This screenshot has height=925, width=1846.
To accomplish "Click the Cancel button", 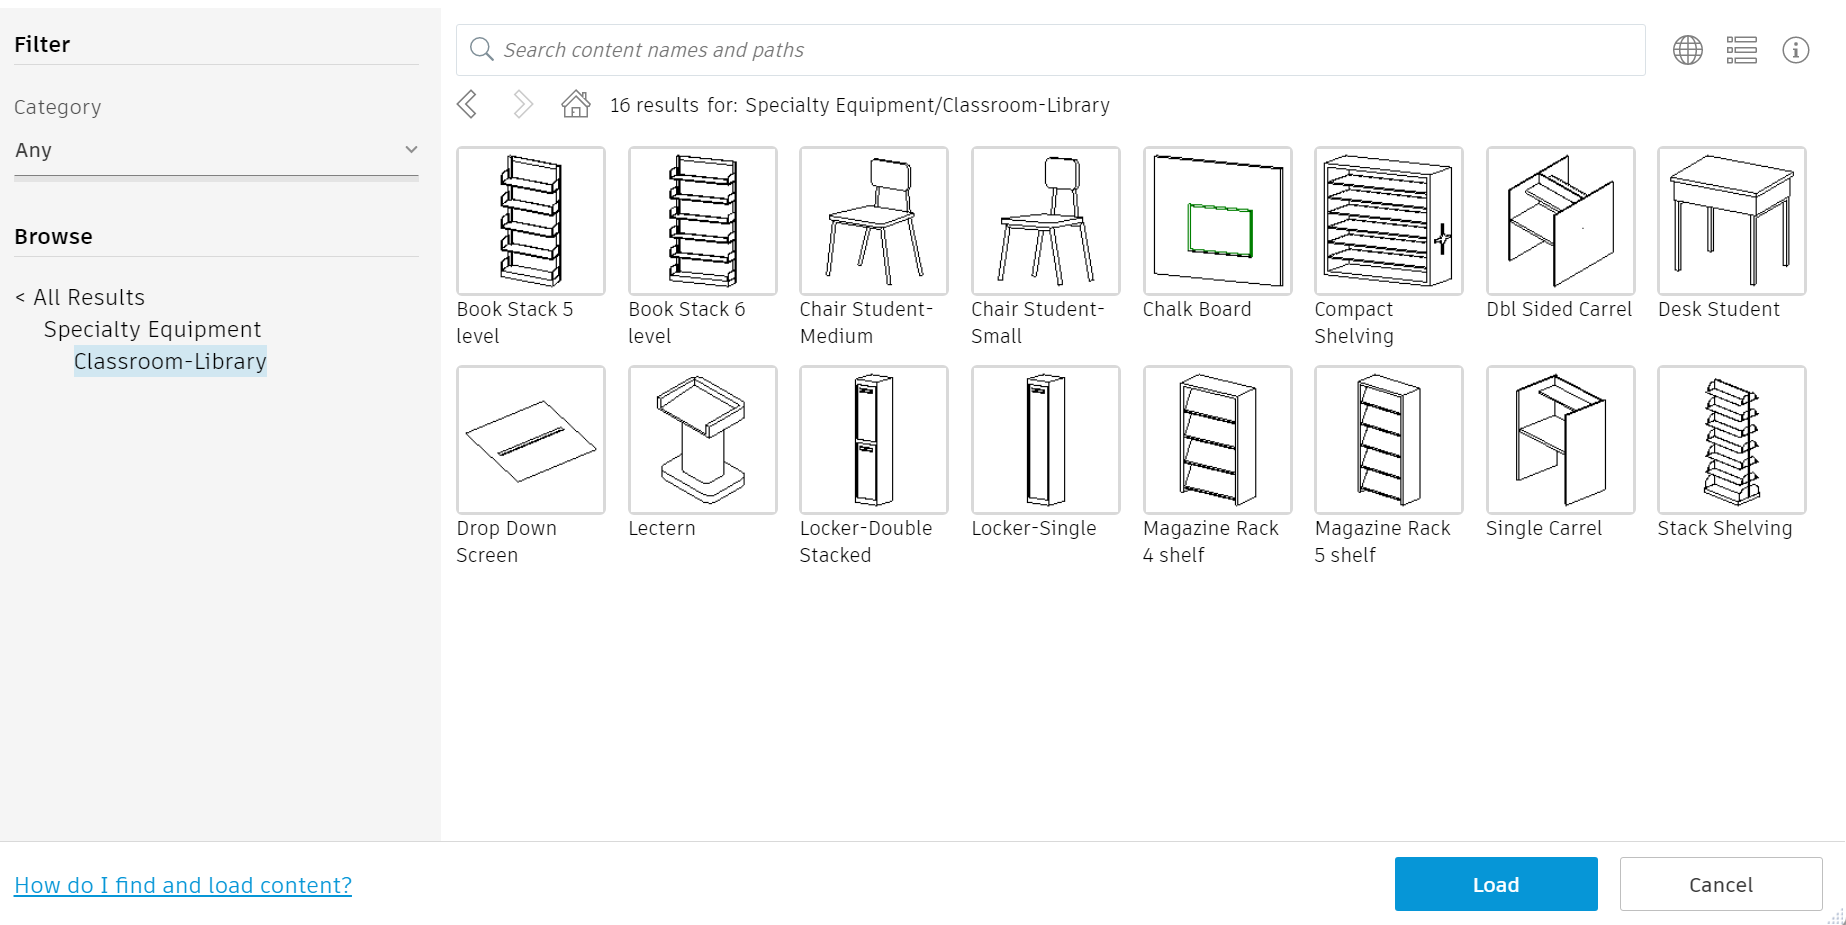I will [x=1720, y=884].
